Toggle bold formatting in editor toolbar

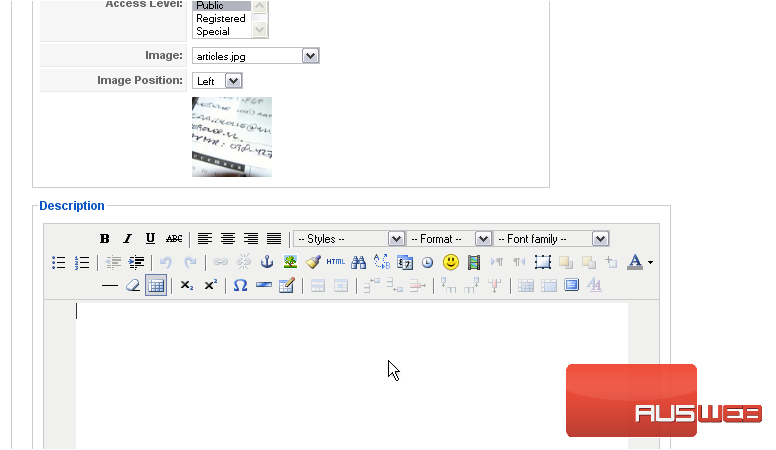[x=104, y=239]
